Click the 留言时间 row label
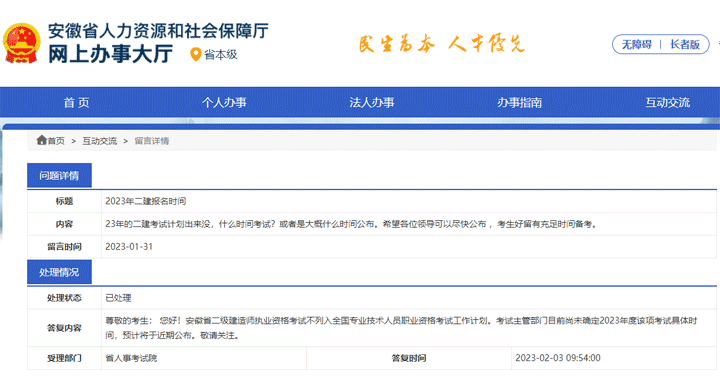Viewport: 720px width, 390px height. pyautogui.click(x=64, y=247)
